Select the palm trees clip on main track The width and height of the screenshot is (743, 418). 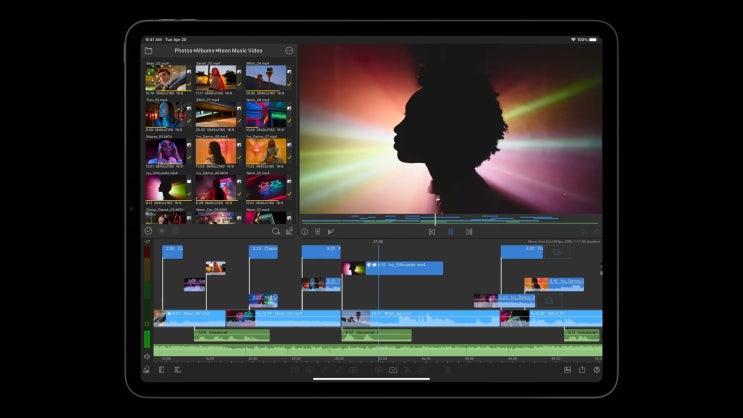tap(420, 318)
